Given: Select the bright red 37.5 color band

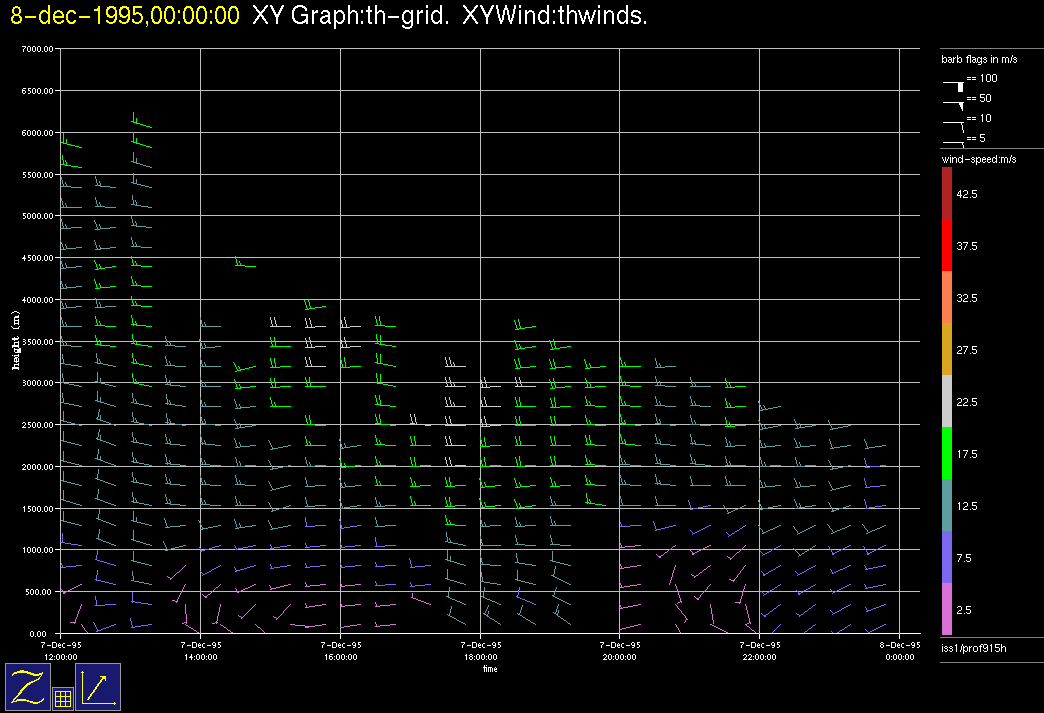Looking at the screenshot, I should click(946, 245).
